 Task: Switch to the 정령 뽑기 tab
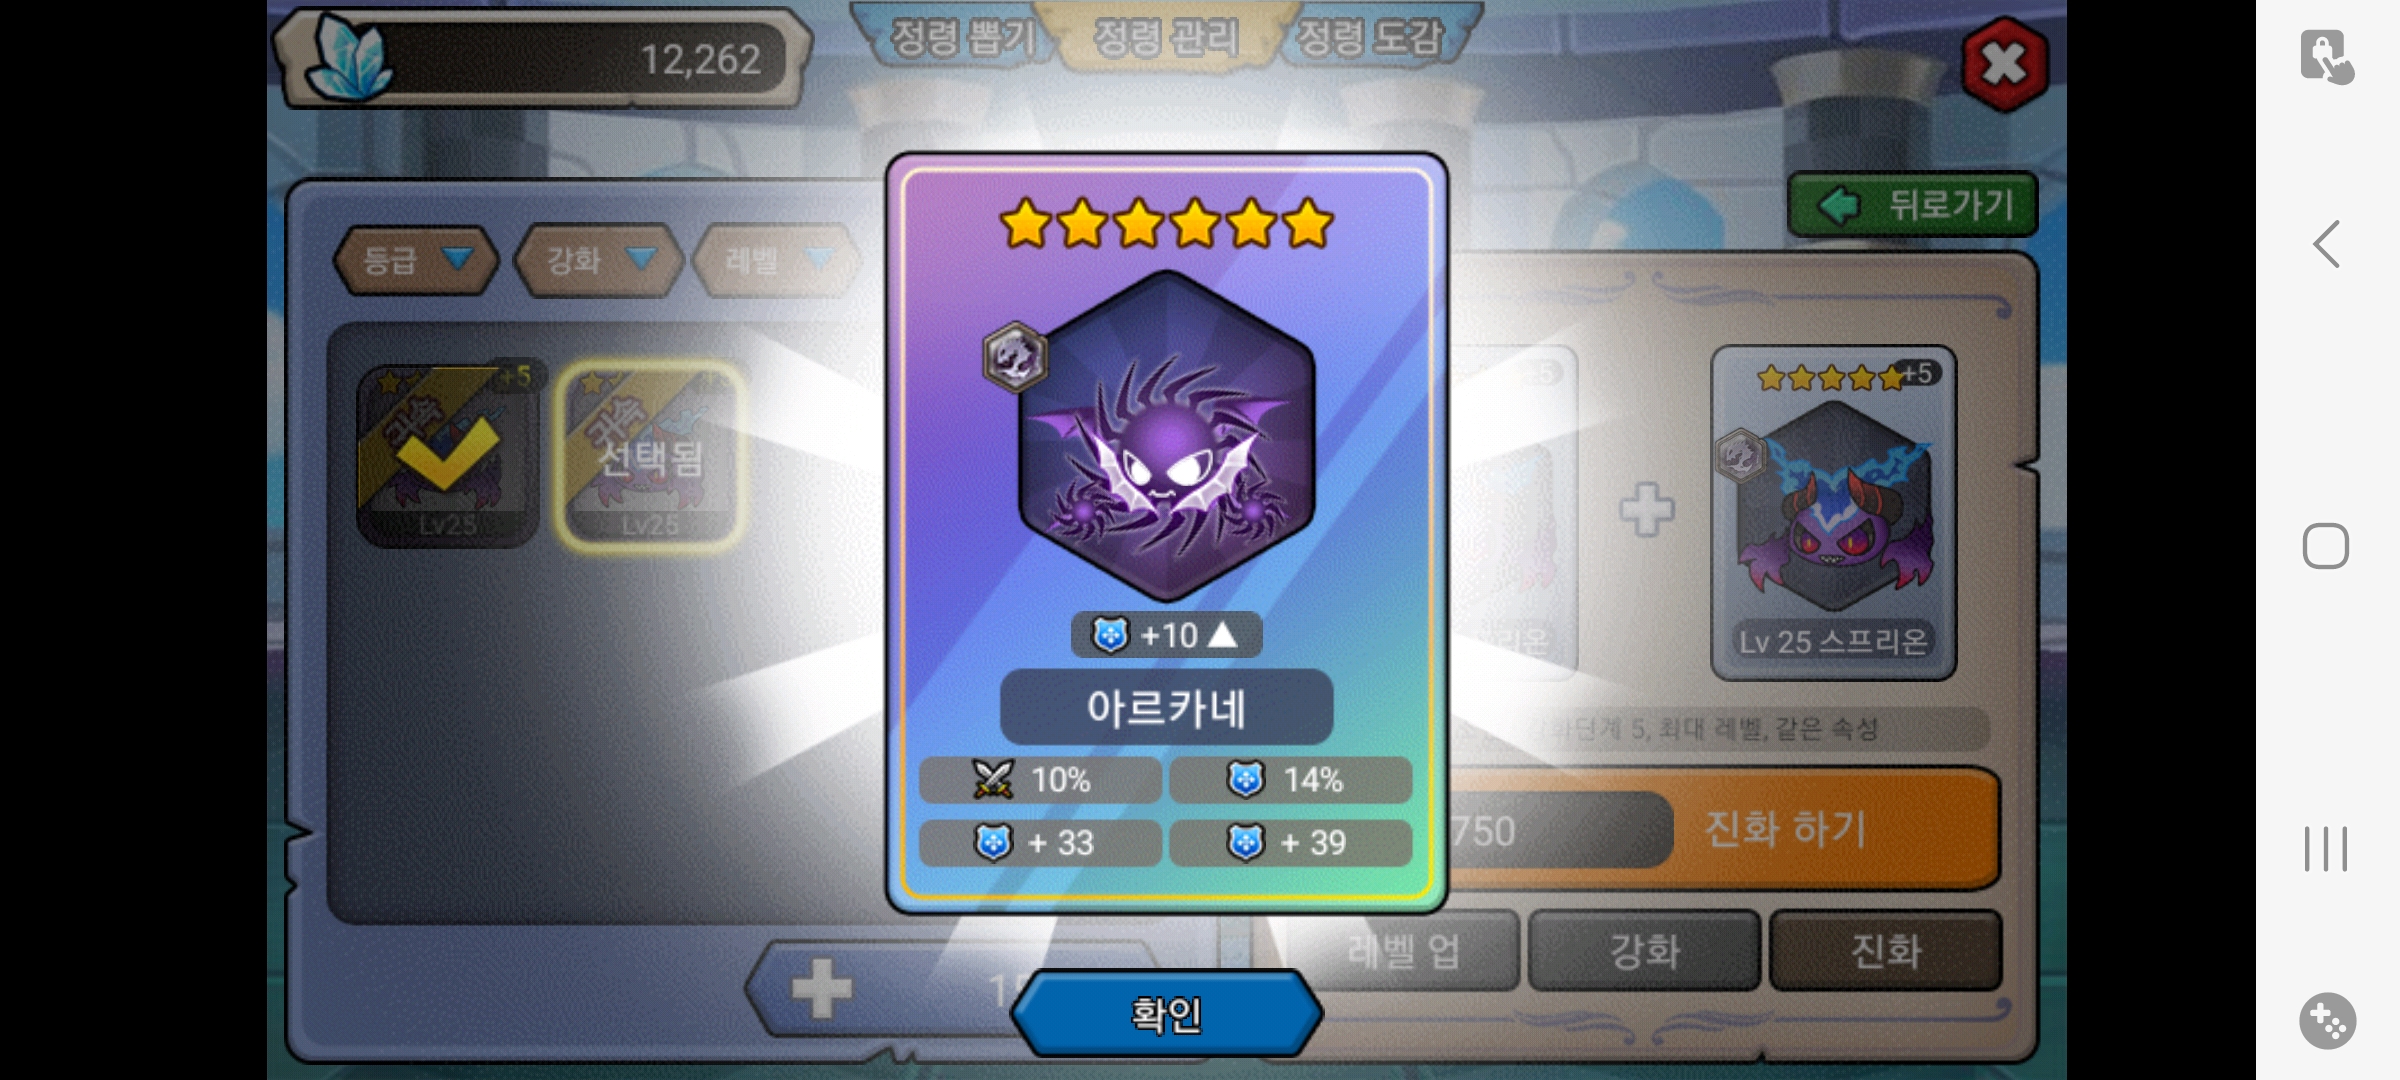pos(960,38)
